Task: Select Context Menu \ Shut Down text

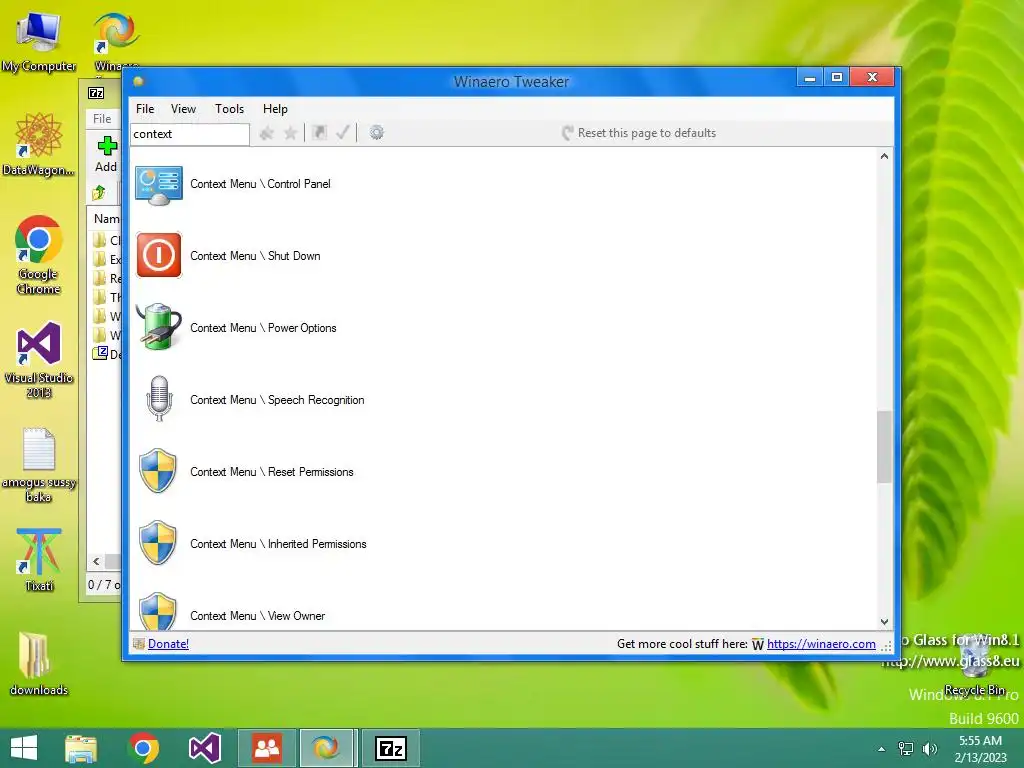Action: pyautogui.click(x=255, y=256)
